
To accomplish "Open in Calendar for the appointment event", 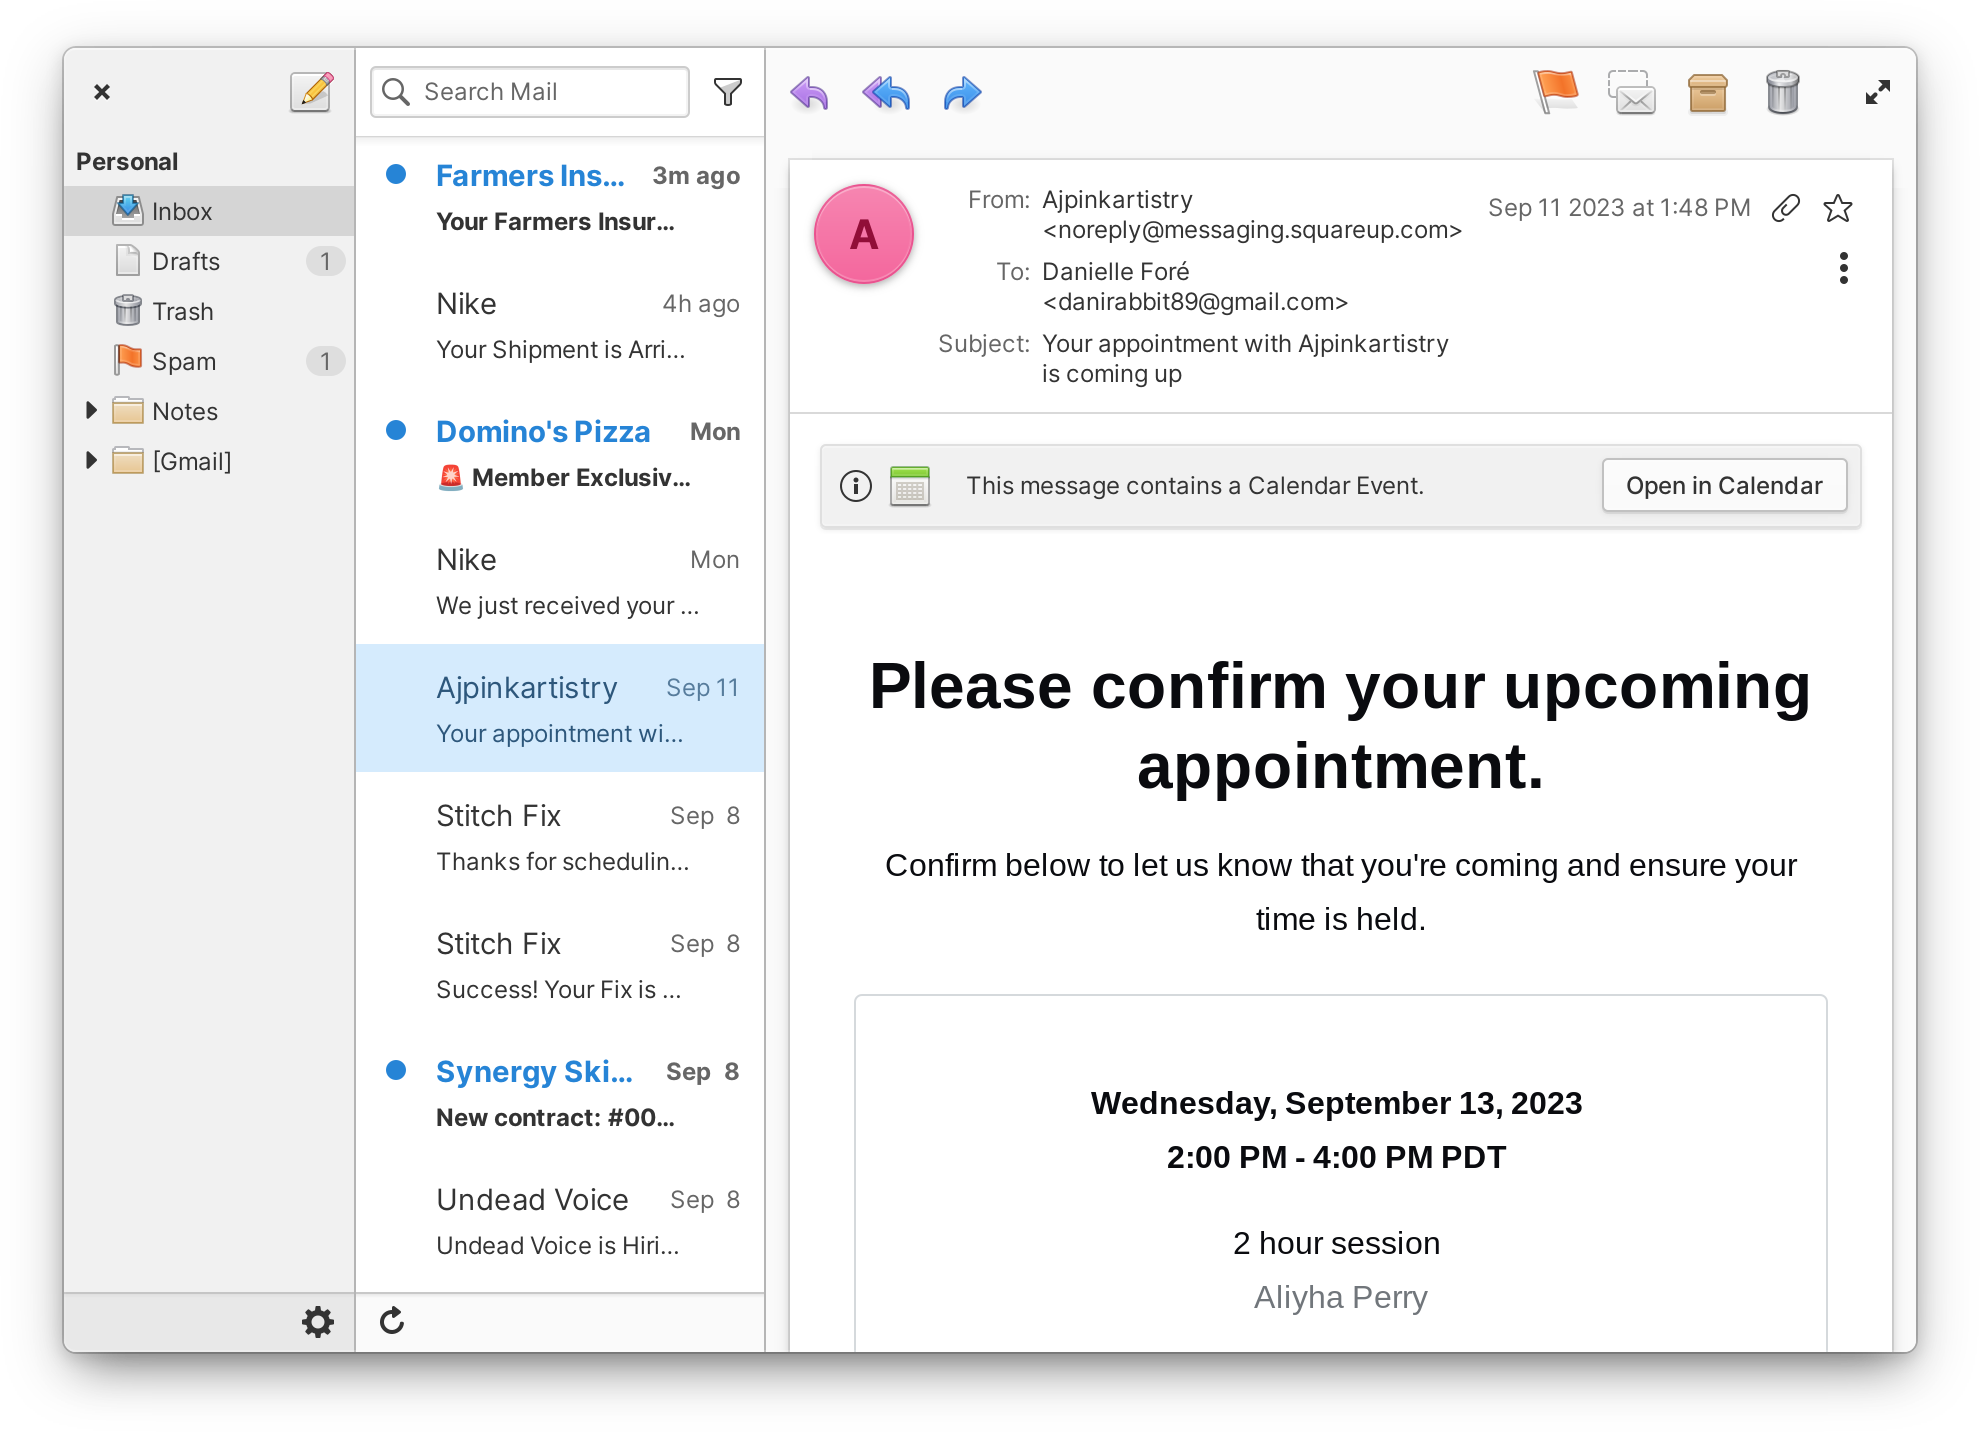I will (x=1723, y=486).
